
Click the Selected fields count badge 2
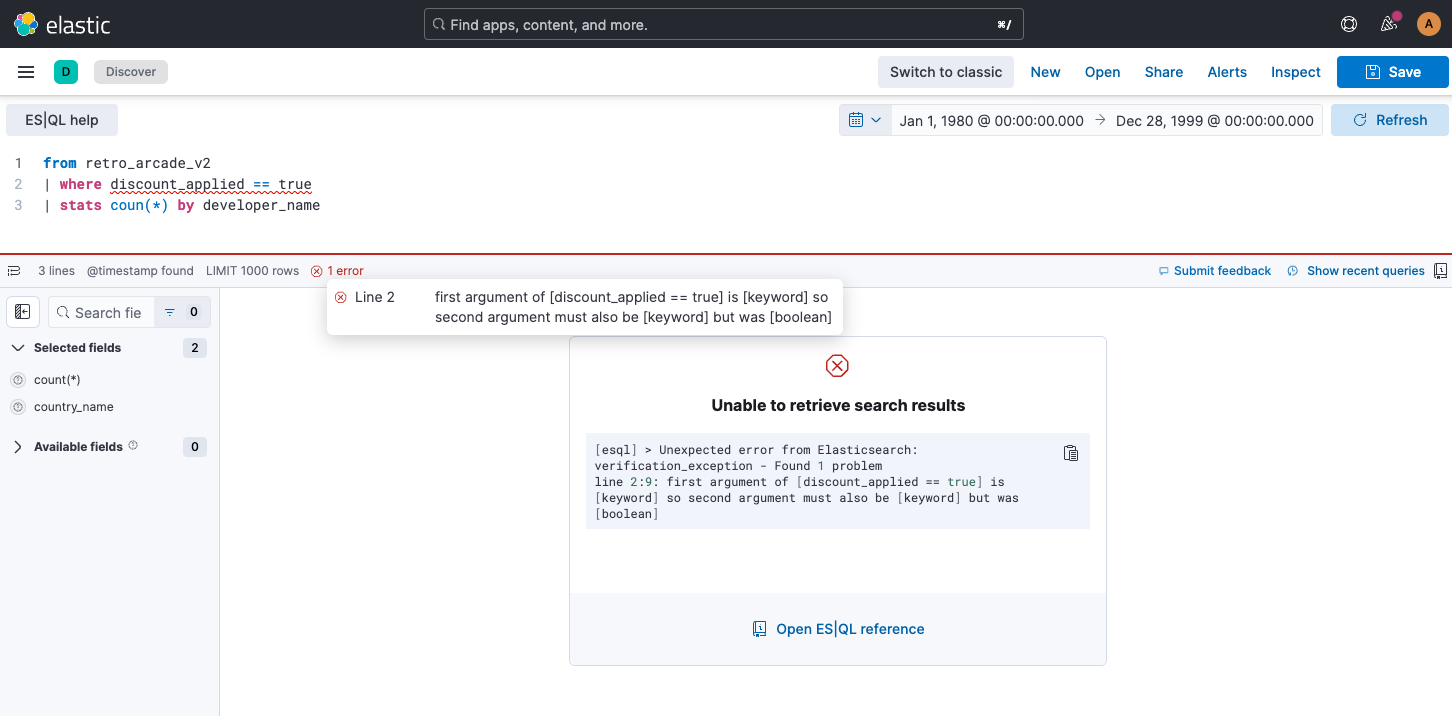[x=195, y=348]
